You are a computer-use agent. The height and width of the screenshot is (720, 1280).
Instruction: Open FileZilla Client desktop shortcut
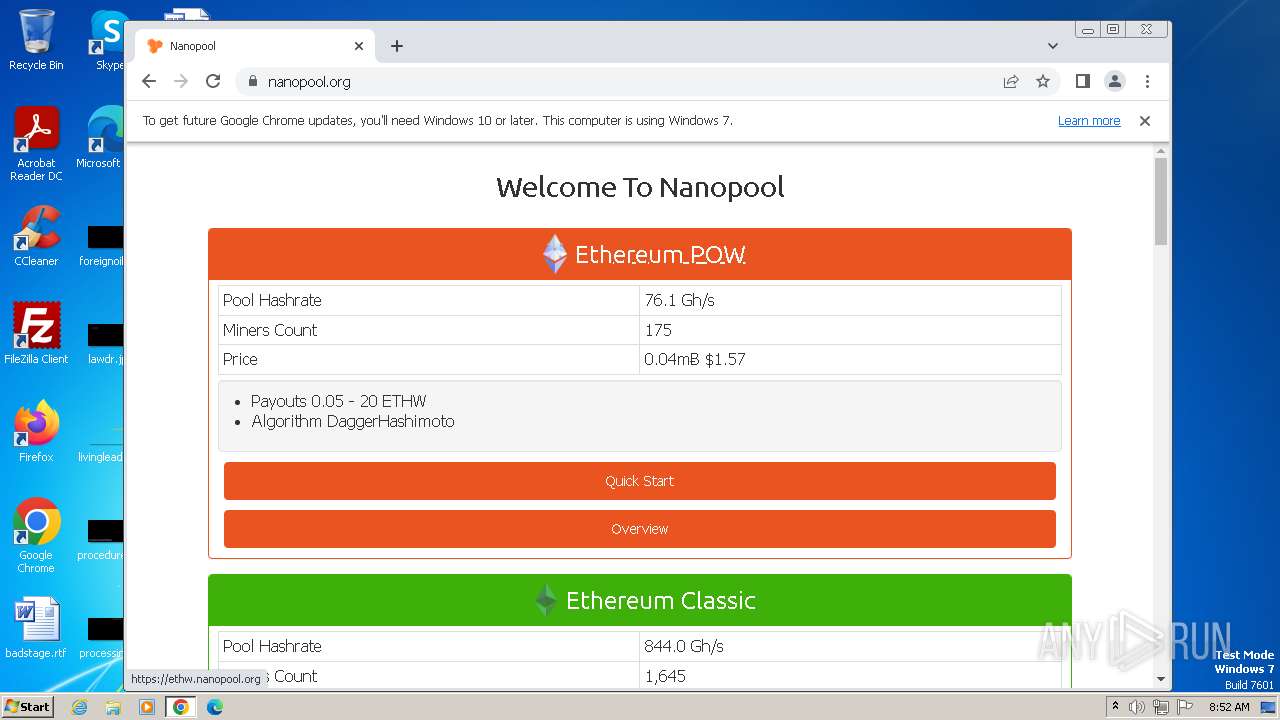coord(36,333)
